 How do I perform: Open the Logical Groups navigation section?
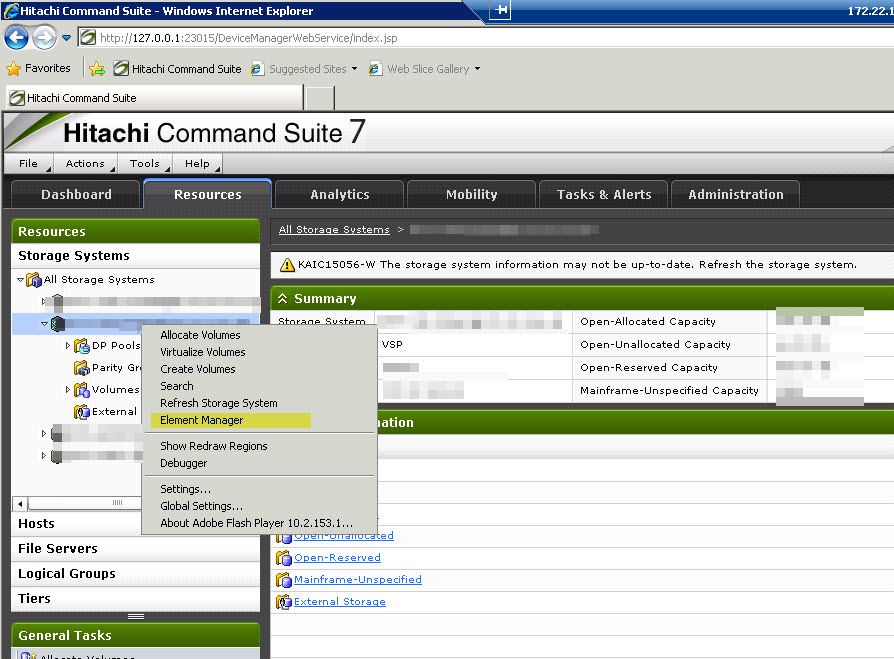click(x=135, y=573)
